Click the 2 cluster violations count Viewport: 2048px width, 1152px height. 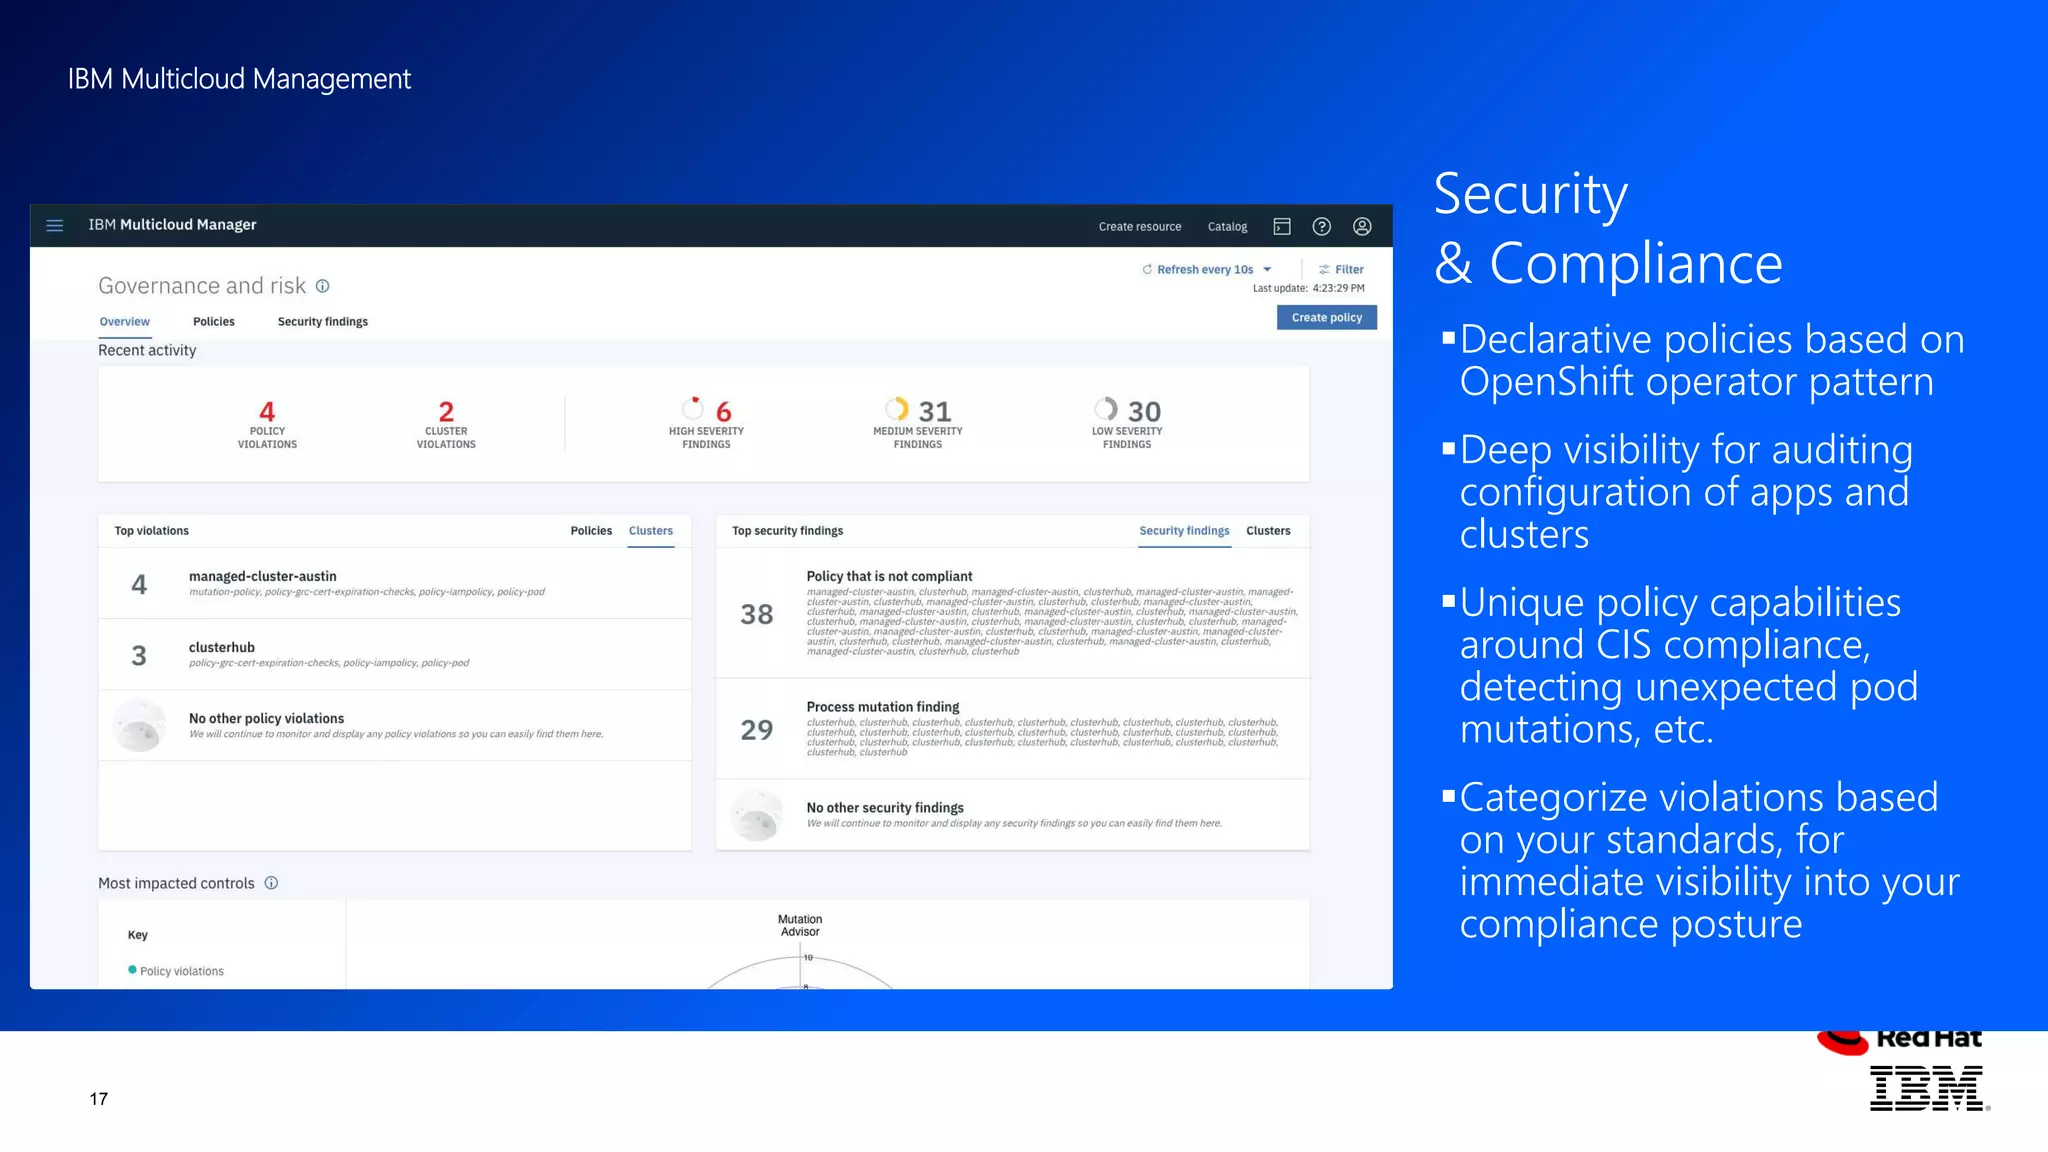[446, 411]
